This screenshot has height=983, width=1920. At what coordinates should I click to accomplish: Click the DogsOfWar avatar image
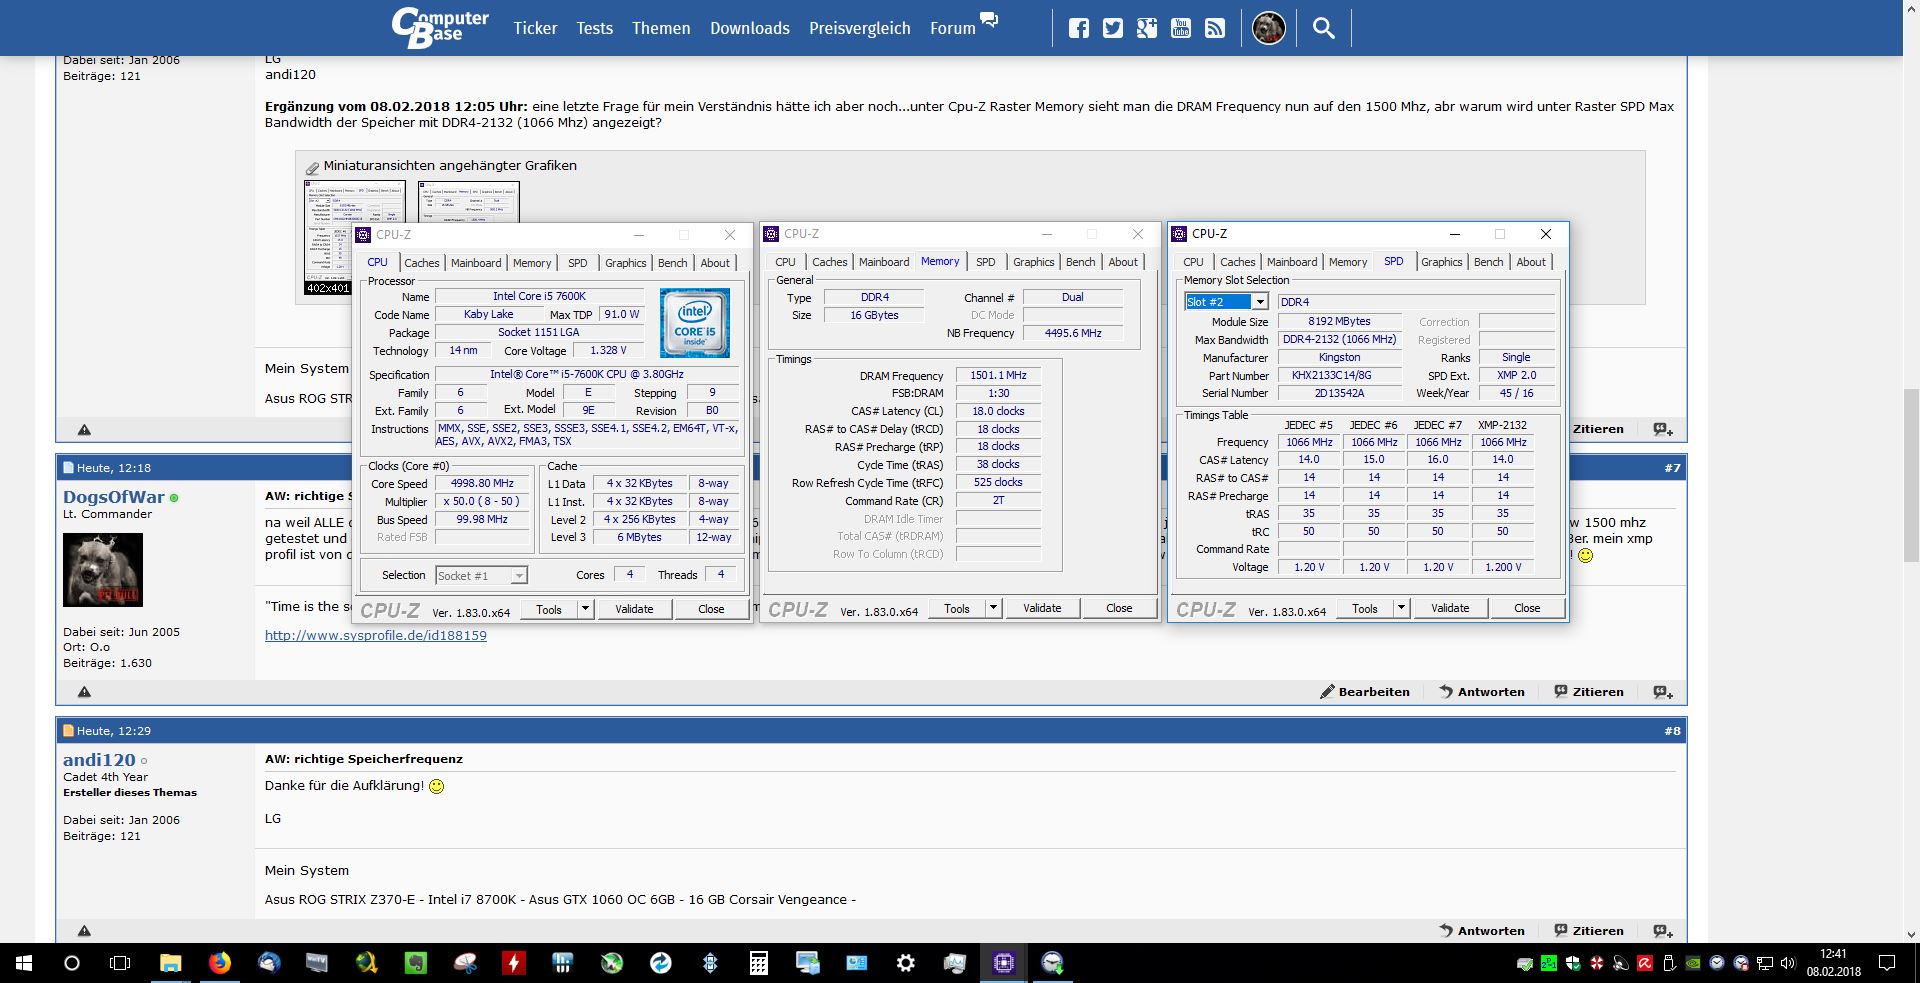tap(103, 570)
